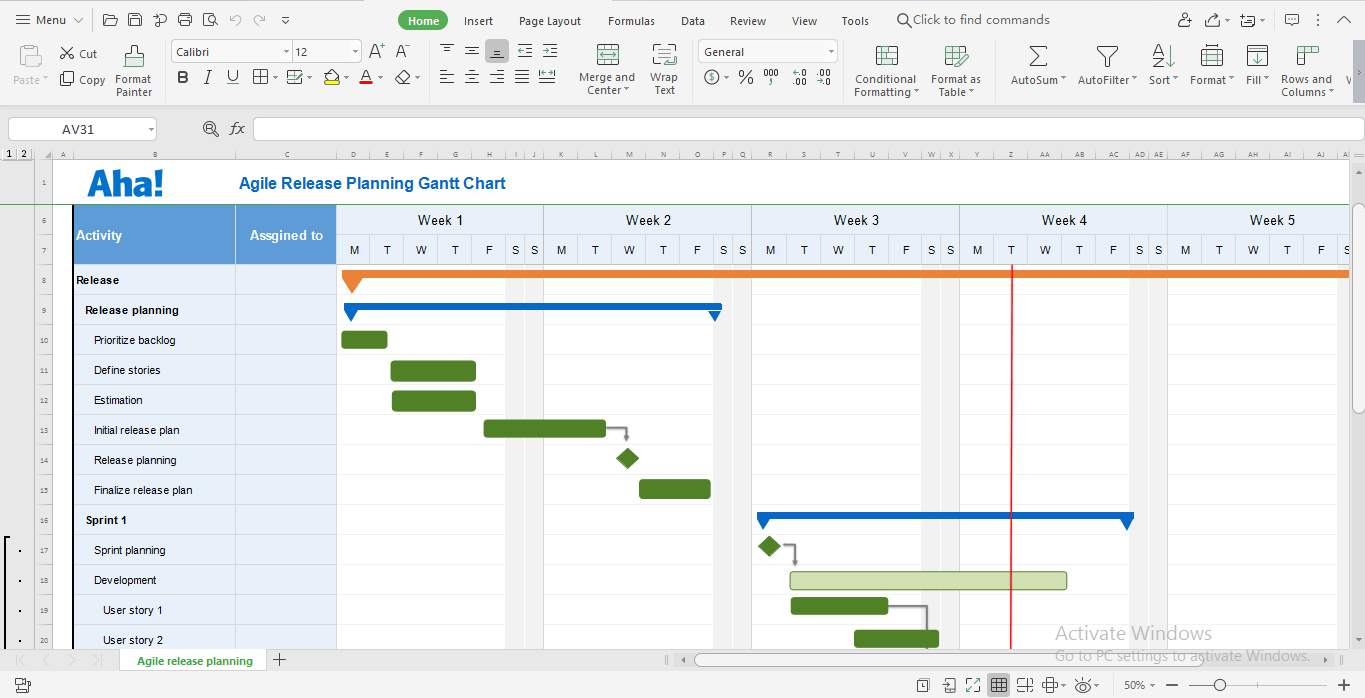Click the AutoSum sigma icon

(1038, 57)
